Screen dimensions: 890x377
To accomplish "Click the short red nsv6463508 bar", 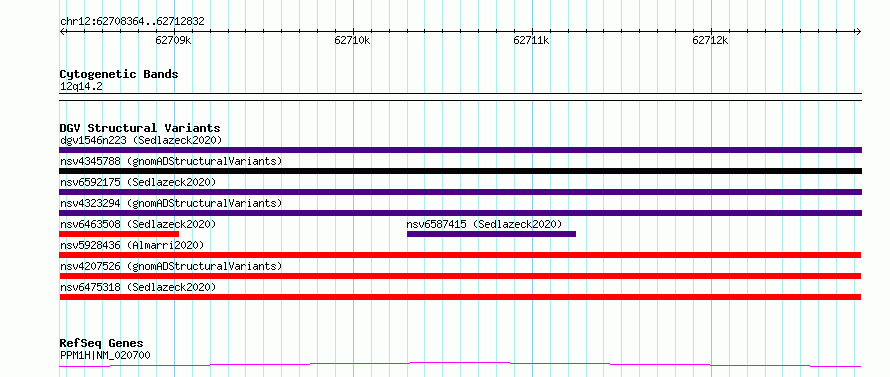I will pyautogui.click(x=119, y=234).
